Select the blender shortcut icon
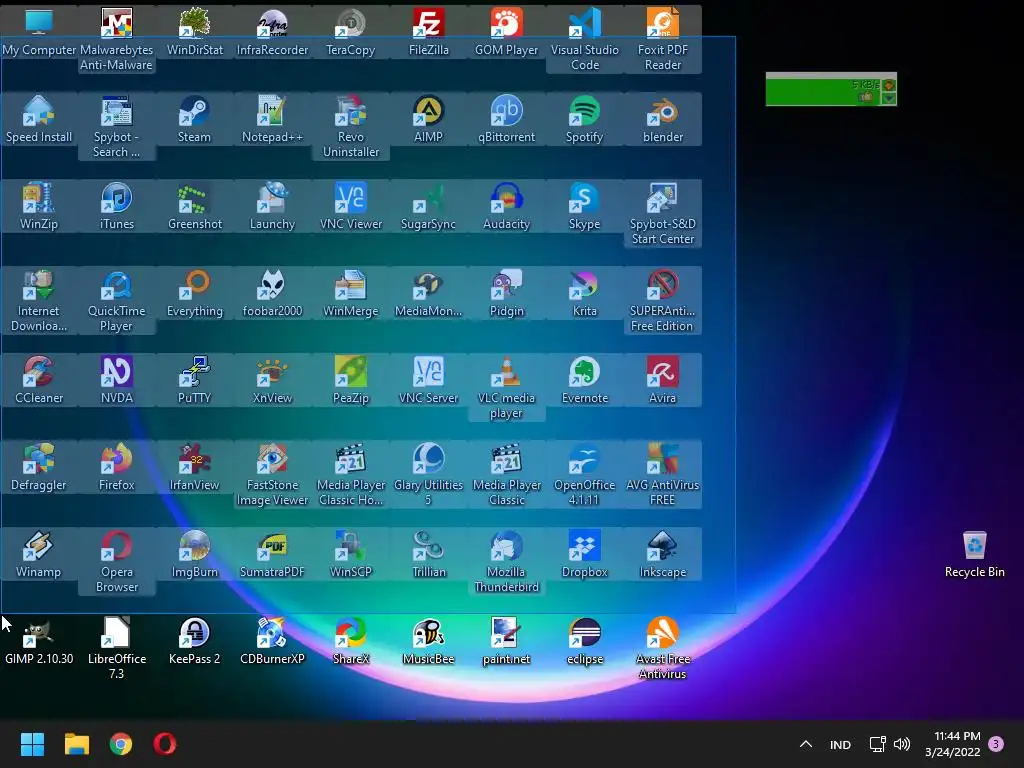This screenshot has height=768, width=1024. click(x=663, y=119)
